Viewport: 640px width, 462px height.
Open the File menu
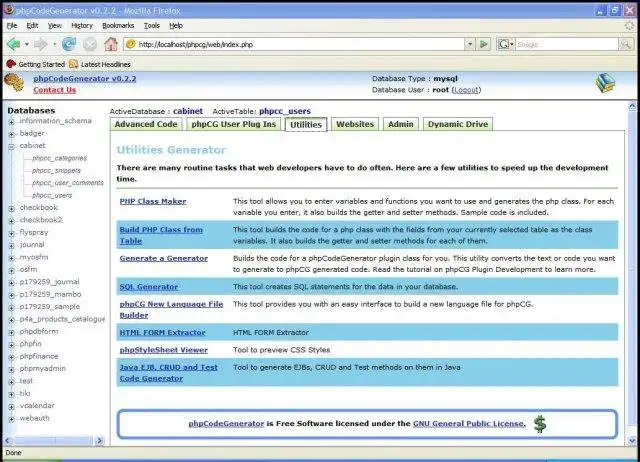click(12, 26)
